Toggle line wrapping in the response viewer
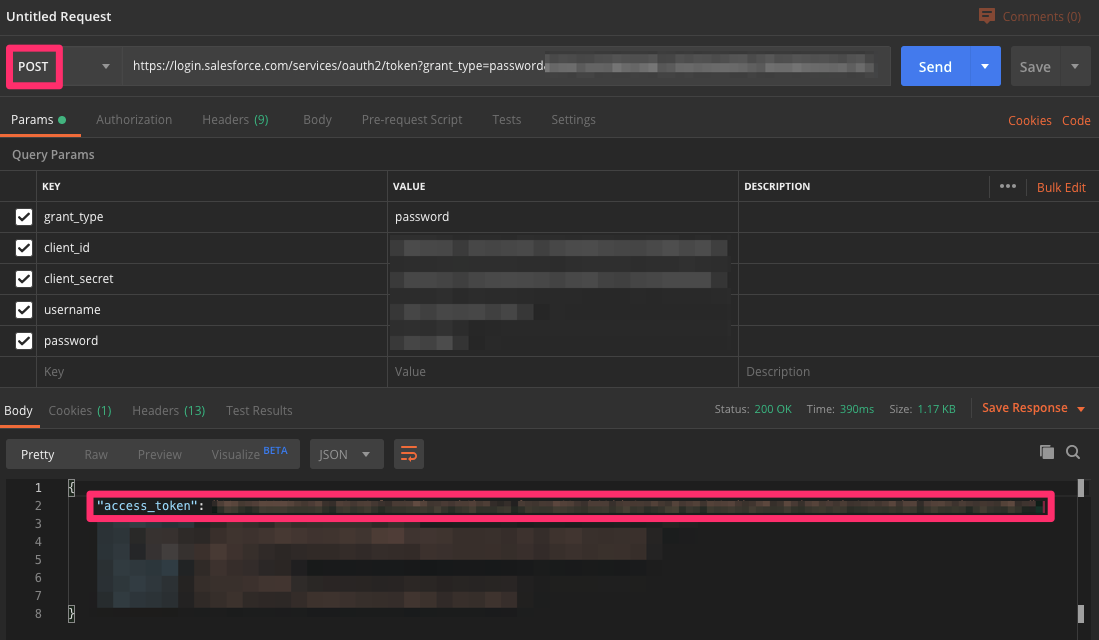Screen dimensions: 1099x640 (x=408, y=453)
